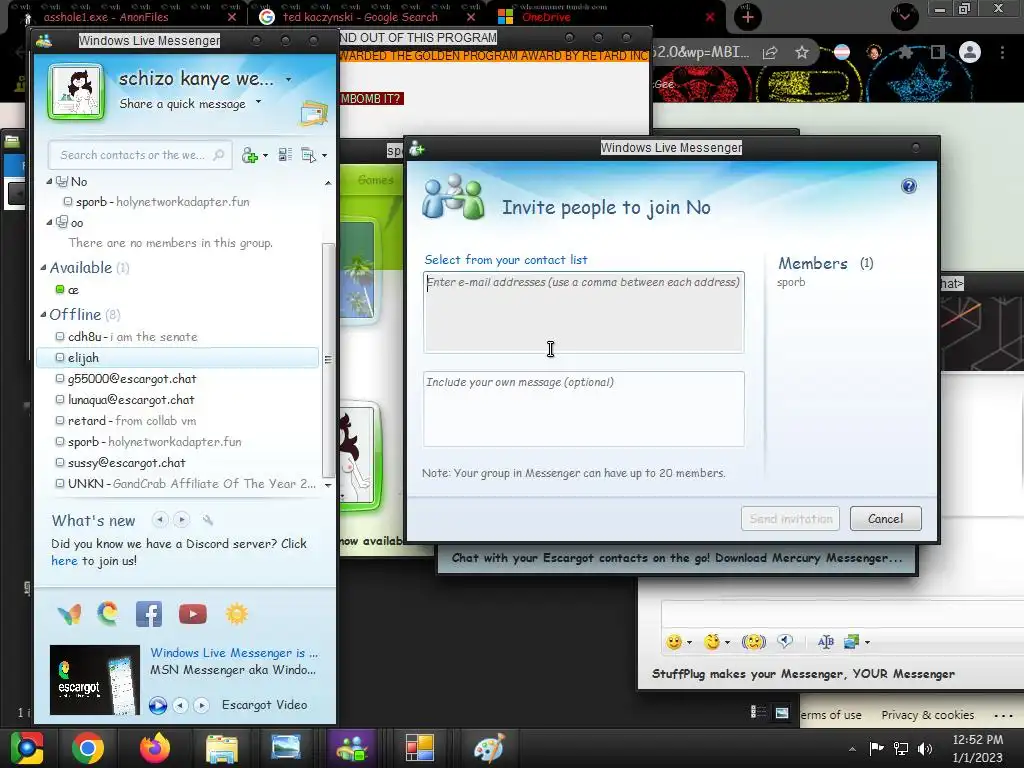Show next What's new item
The image size is (1024, 768).
(x=182, y=520)
